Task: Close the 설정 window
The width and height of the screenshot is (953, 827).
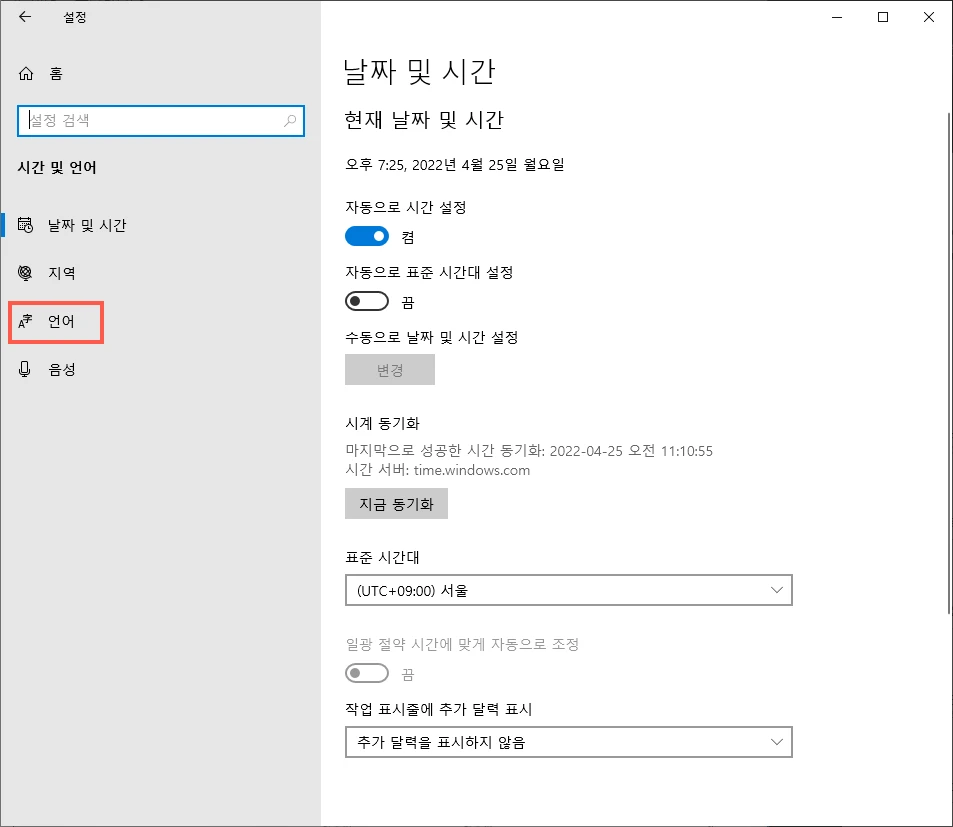Action: [x=929, y=17]
